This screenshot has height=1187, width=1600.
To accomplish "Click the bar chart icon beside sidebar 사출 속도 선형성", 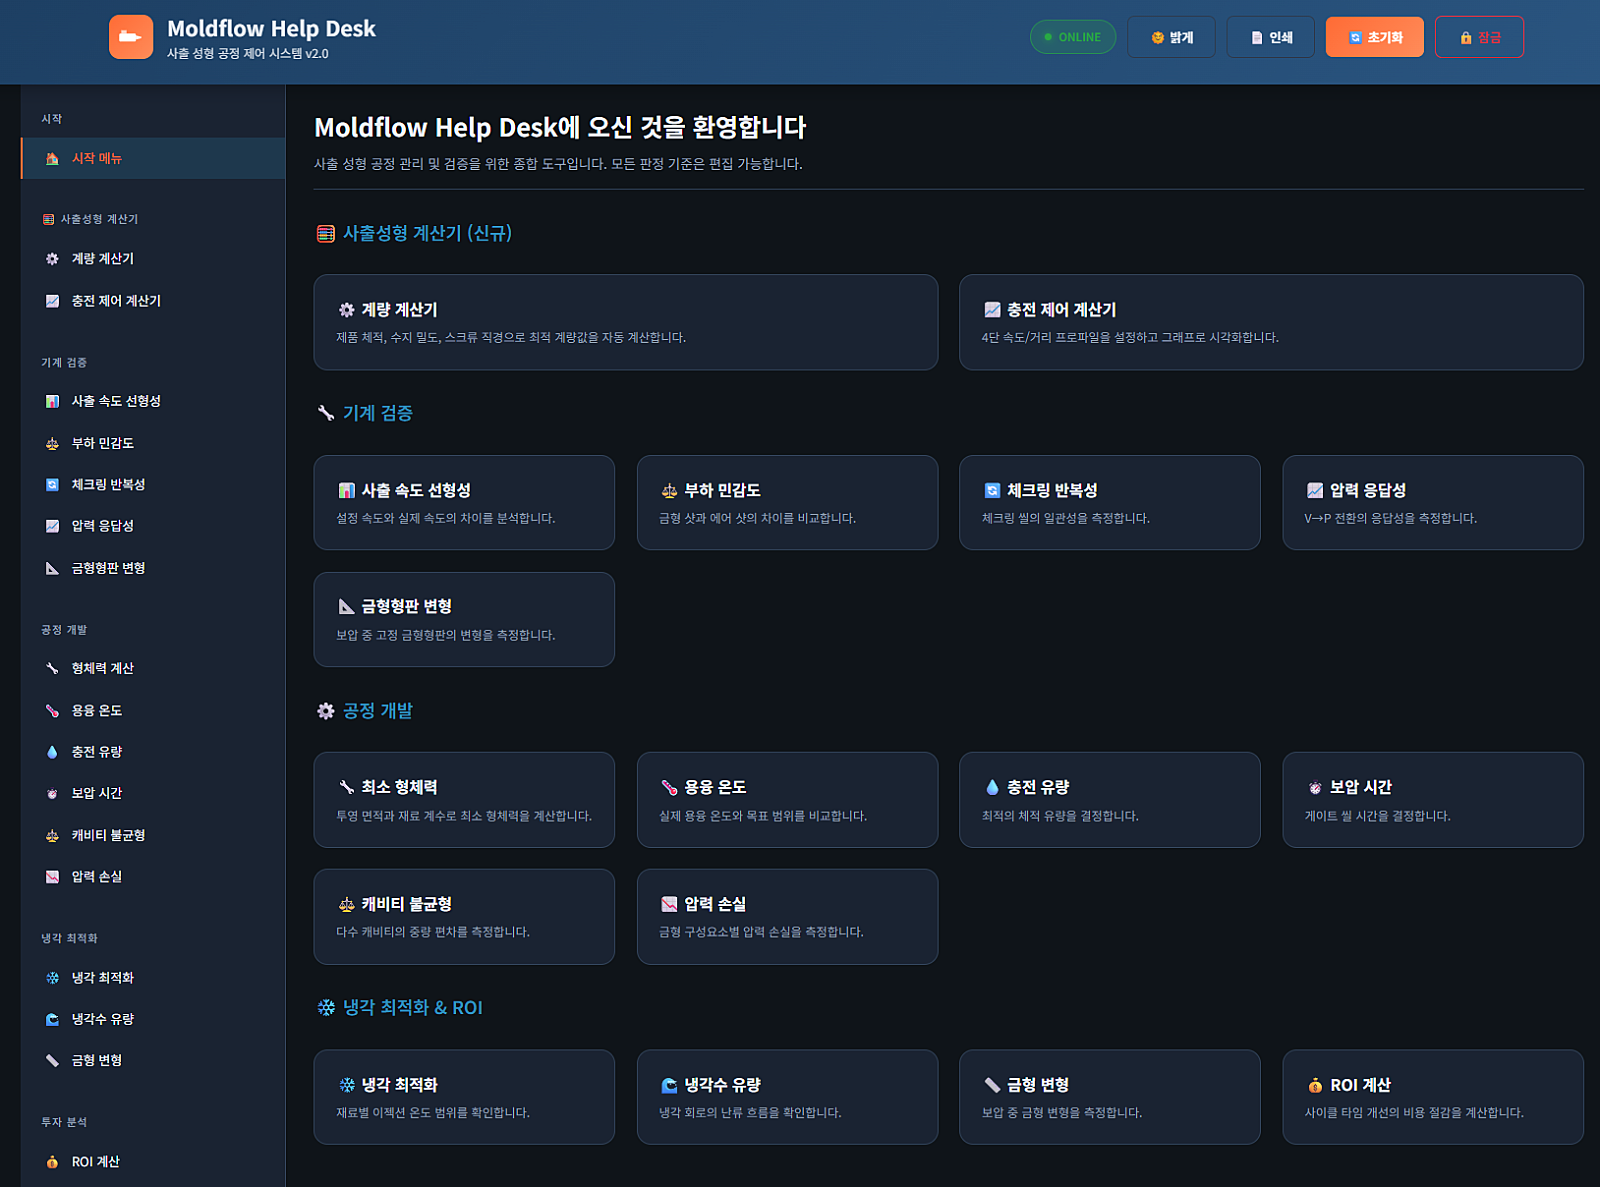I will click(x=52, y=401).
